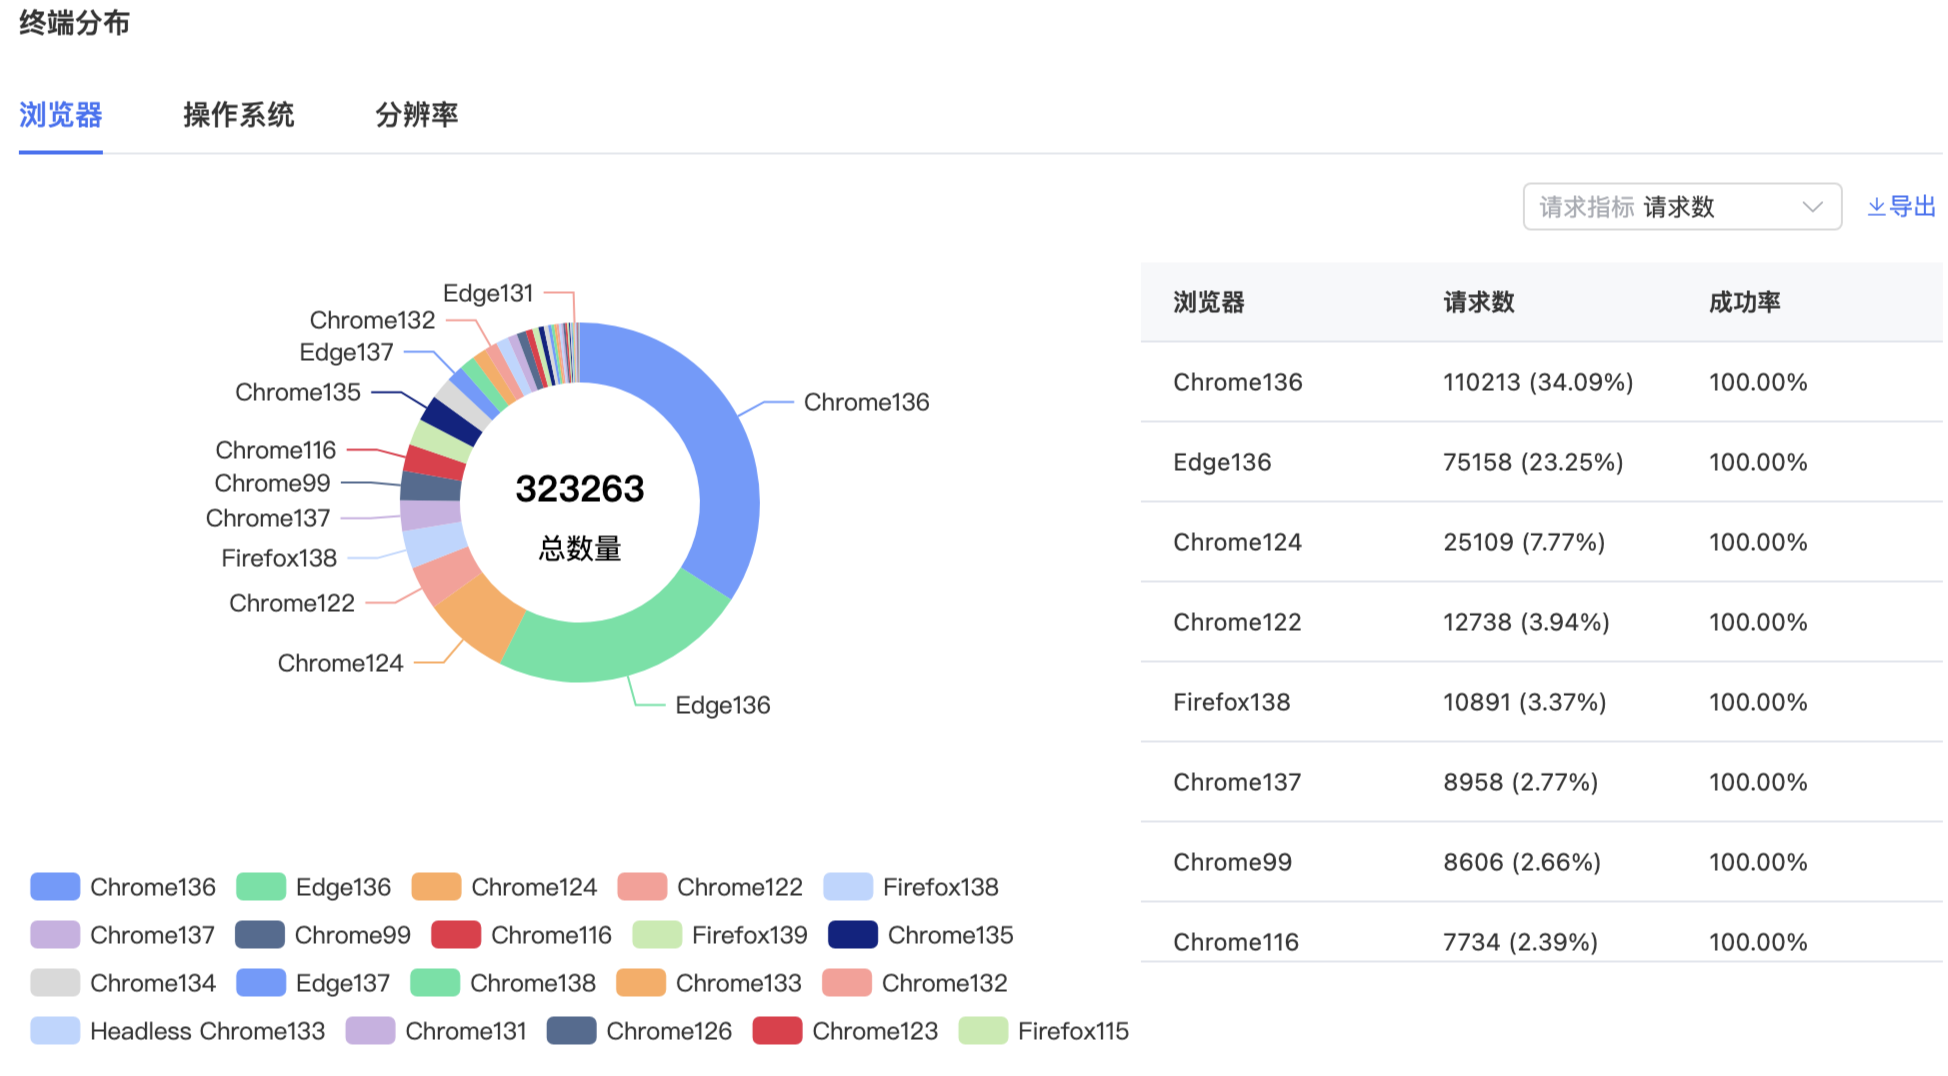The image size is (1948, 1076).
Task: Click the Edge131 chart label
Action: click(488, 293)
